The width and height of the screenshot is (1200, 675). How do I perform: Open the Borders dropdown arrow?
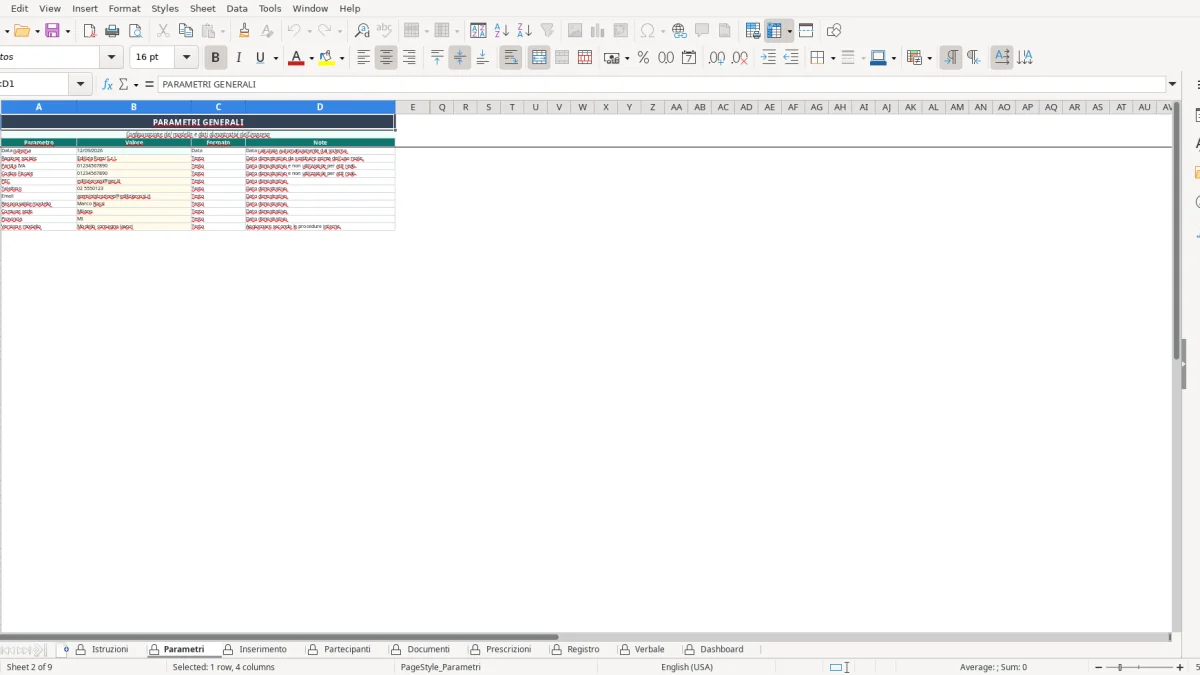coord(832,58)
